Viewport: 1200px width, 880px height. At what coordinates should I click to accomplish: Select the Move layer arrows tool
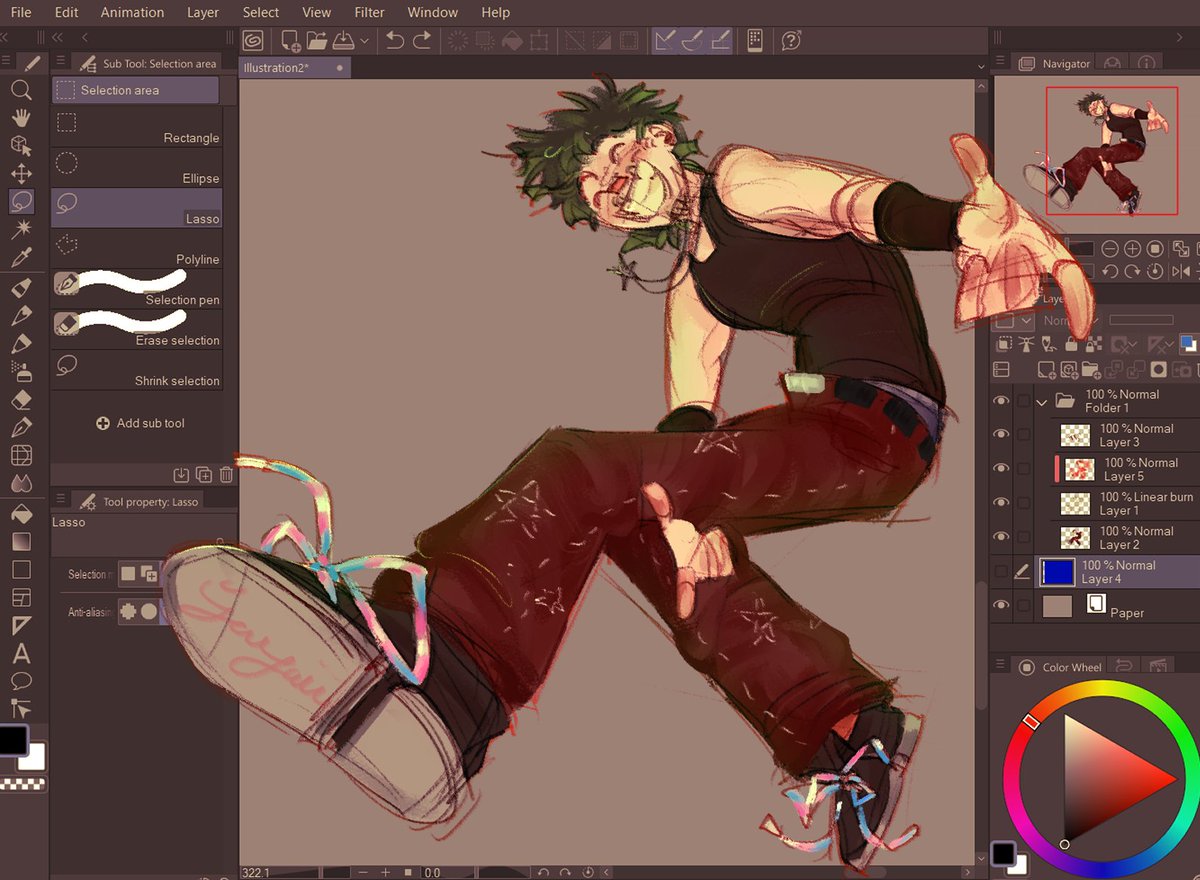pos(21,173)
